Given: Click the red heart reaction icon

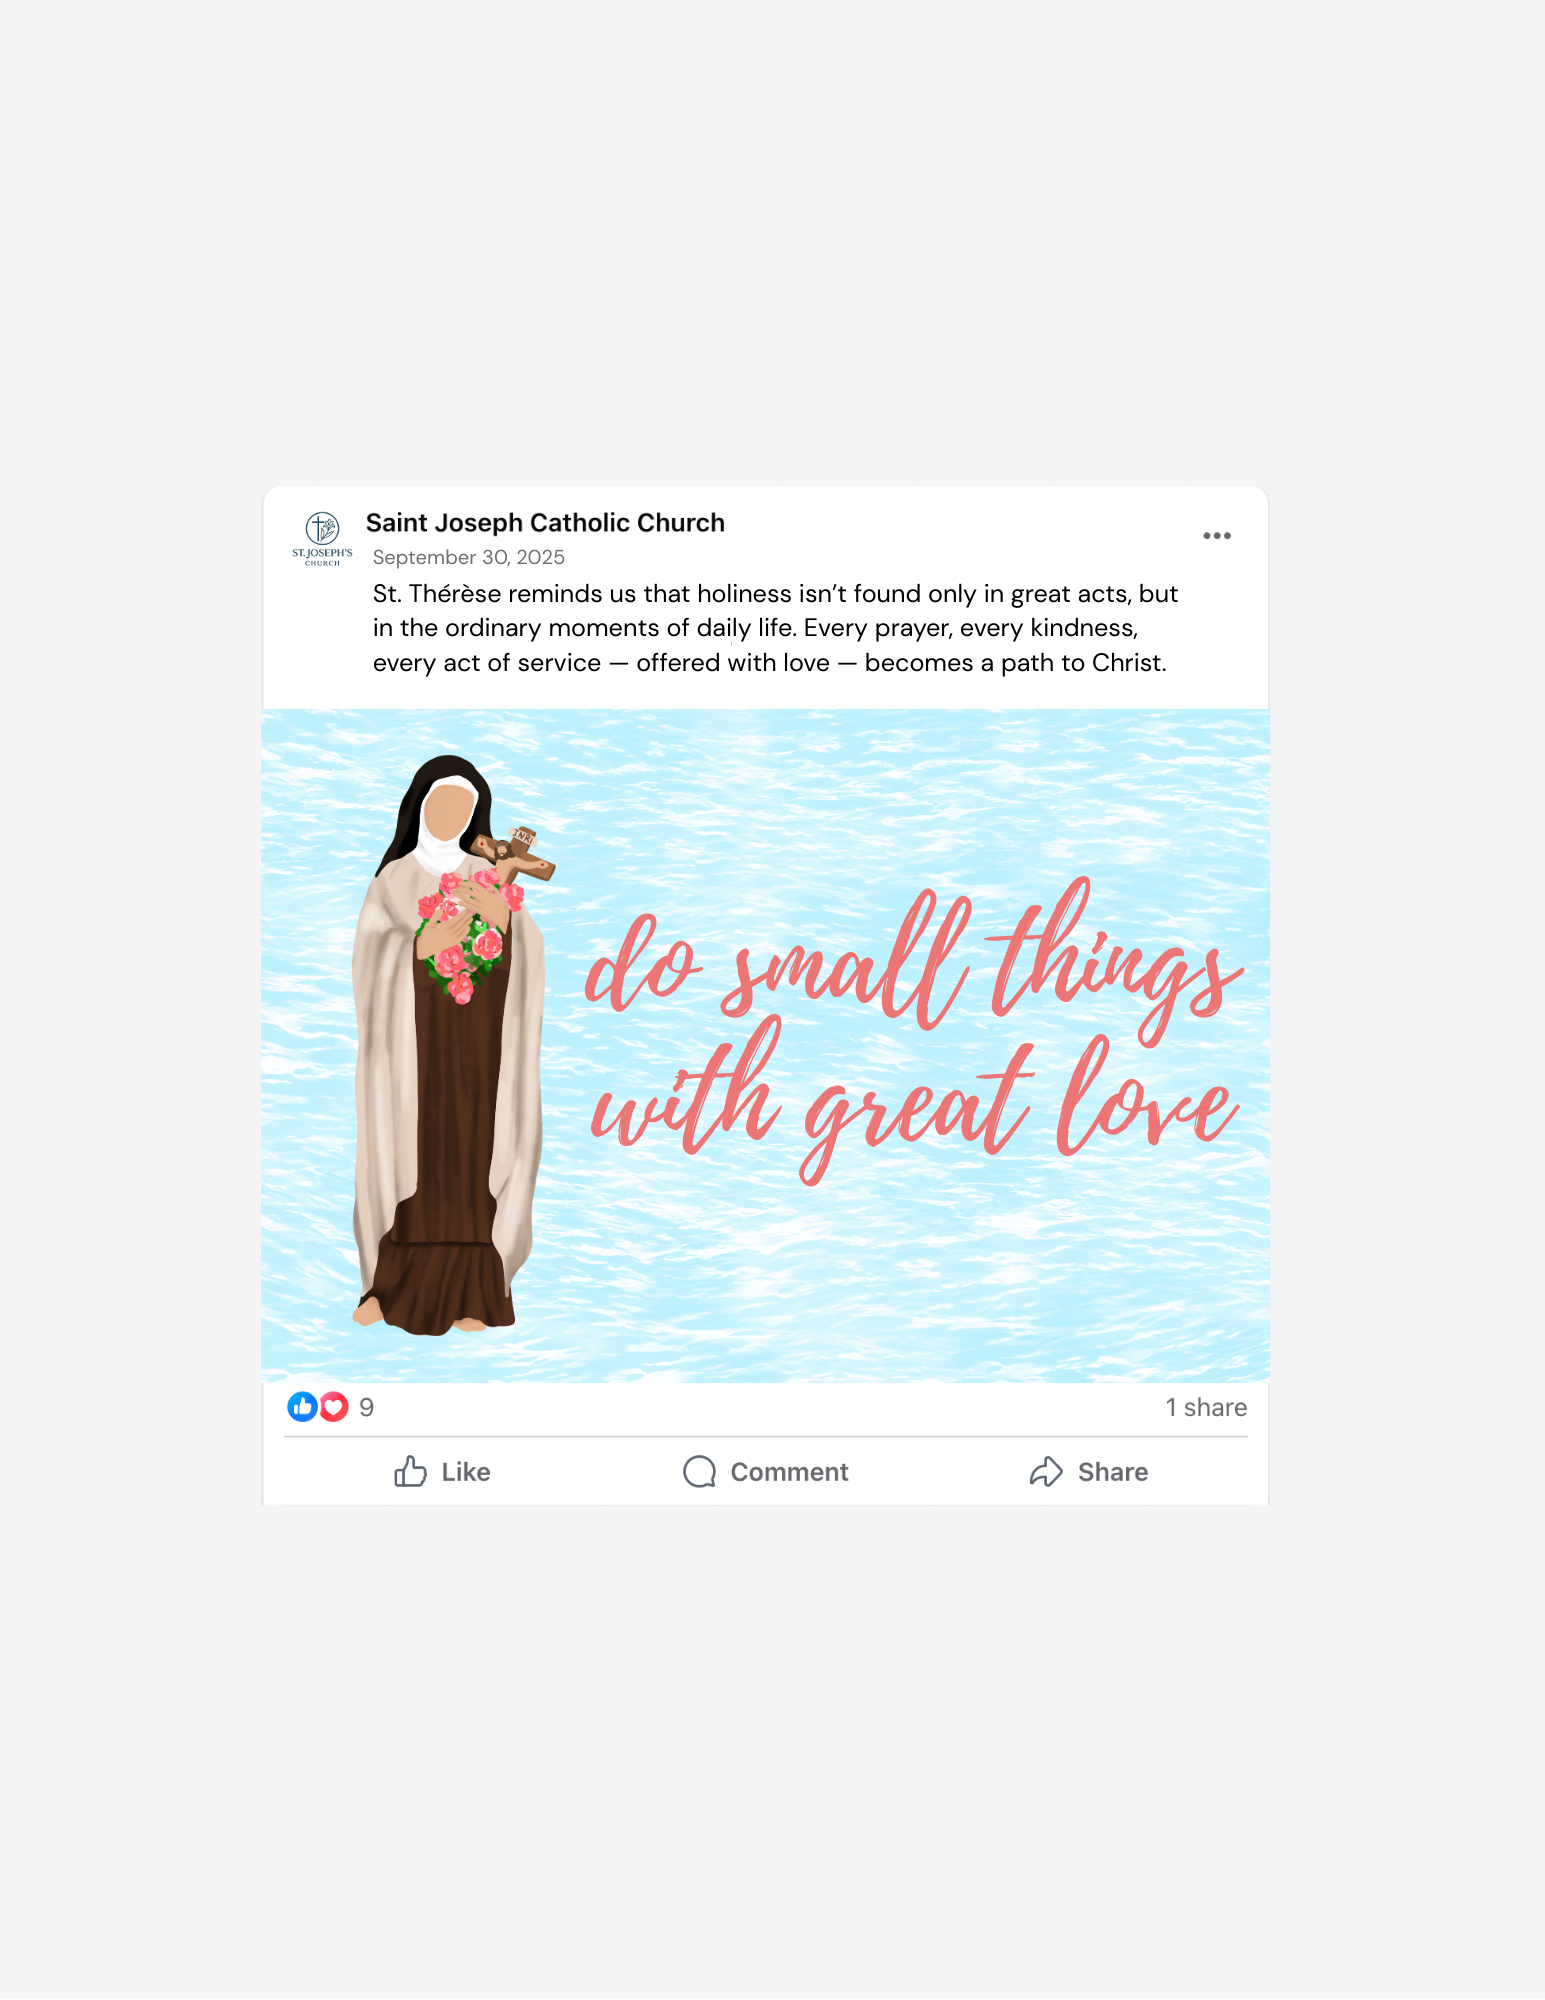Looking at the screenshot, I should click(334, 1407).
